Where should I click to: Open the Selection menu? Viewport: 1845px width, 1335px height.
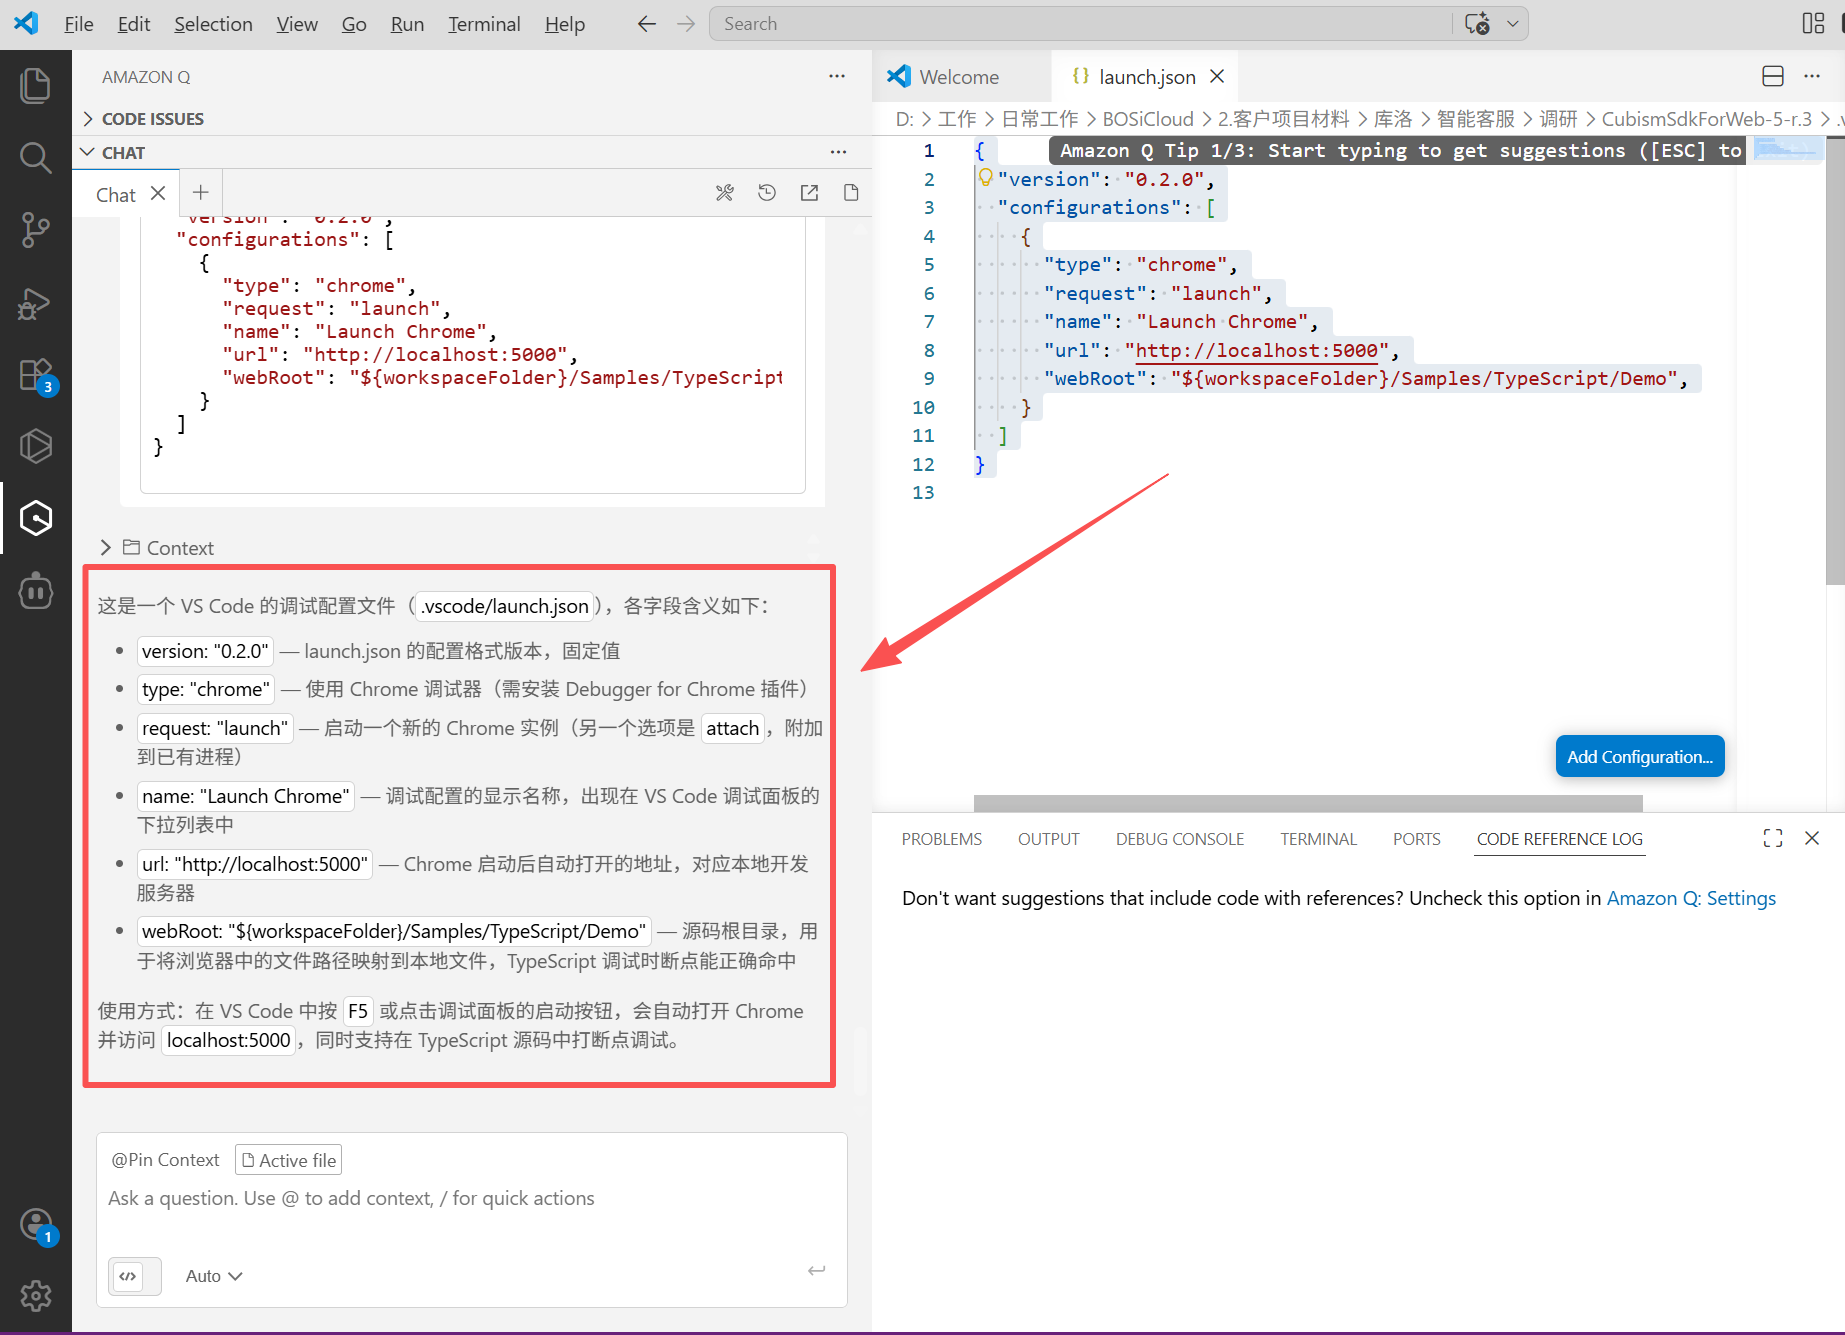click(213, 24)
